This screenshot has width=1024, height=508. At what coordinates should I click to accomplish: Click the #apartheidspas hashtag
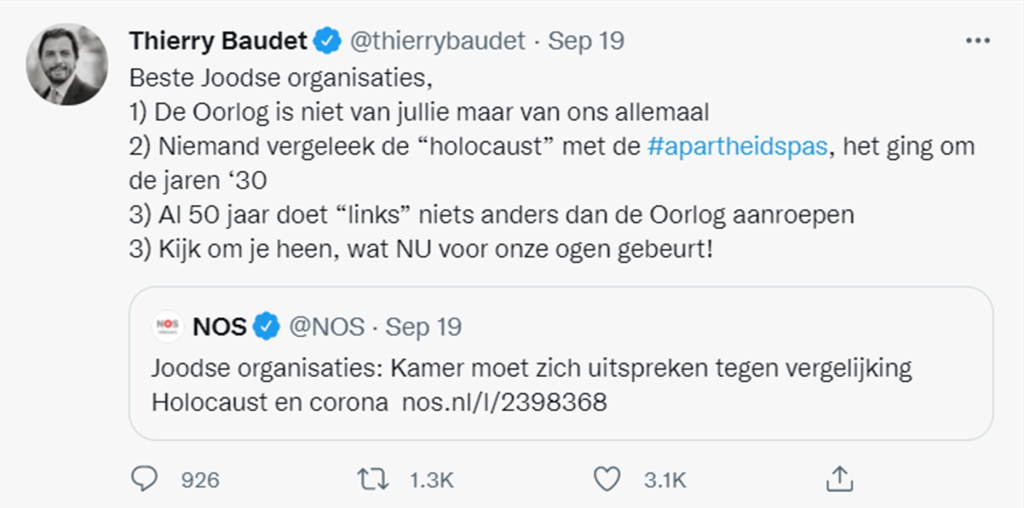coord(738,146)
